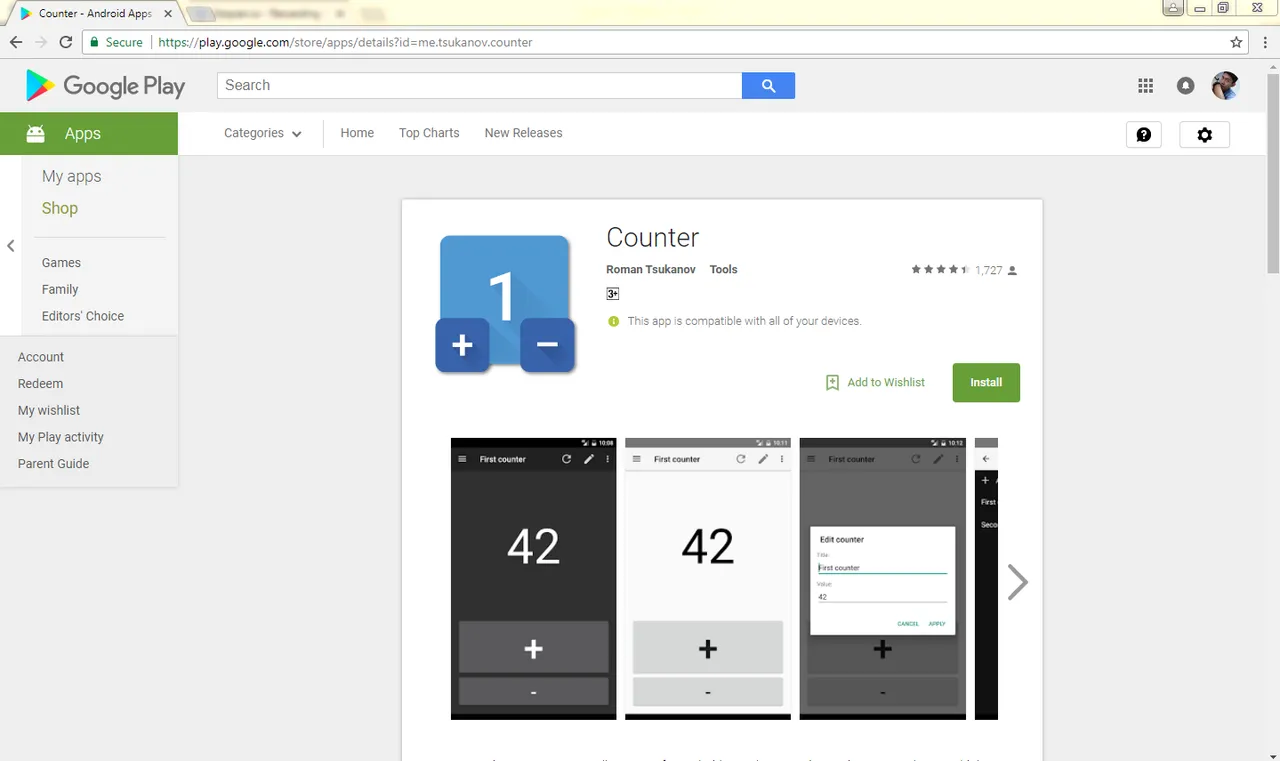Screen dimensions: 1280x761
Task: Open the first dark theme screenshot
Action: [533, 578]
